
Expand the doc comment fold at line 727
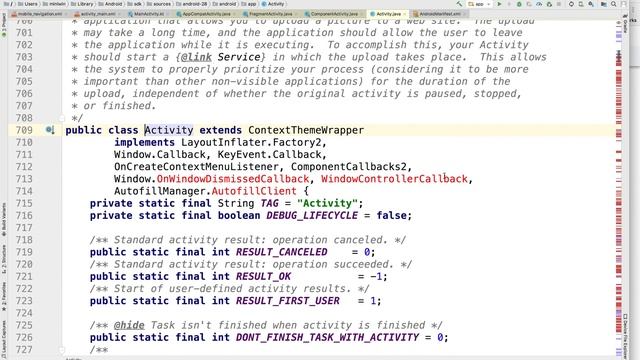point(62,349)
